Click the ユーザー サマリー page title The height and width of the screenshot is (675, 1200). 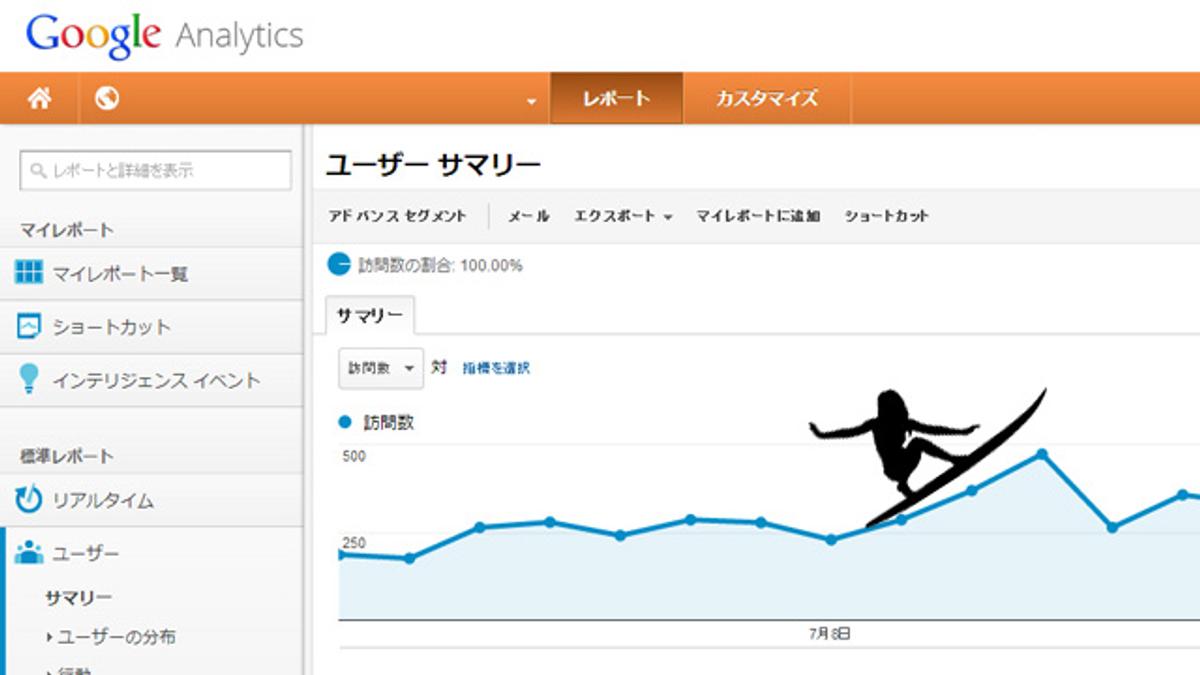pyautogui.click(x=433, y=164)
